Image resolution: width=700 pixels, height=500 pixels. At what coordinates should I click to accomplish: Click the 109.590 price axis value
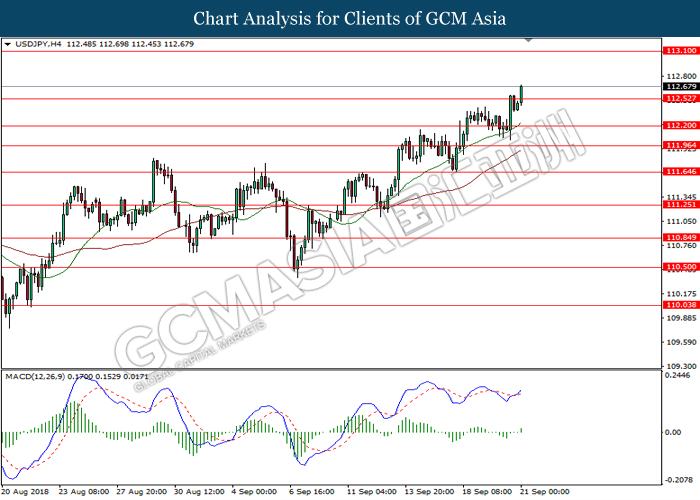point(681,342)
